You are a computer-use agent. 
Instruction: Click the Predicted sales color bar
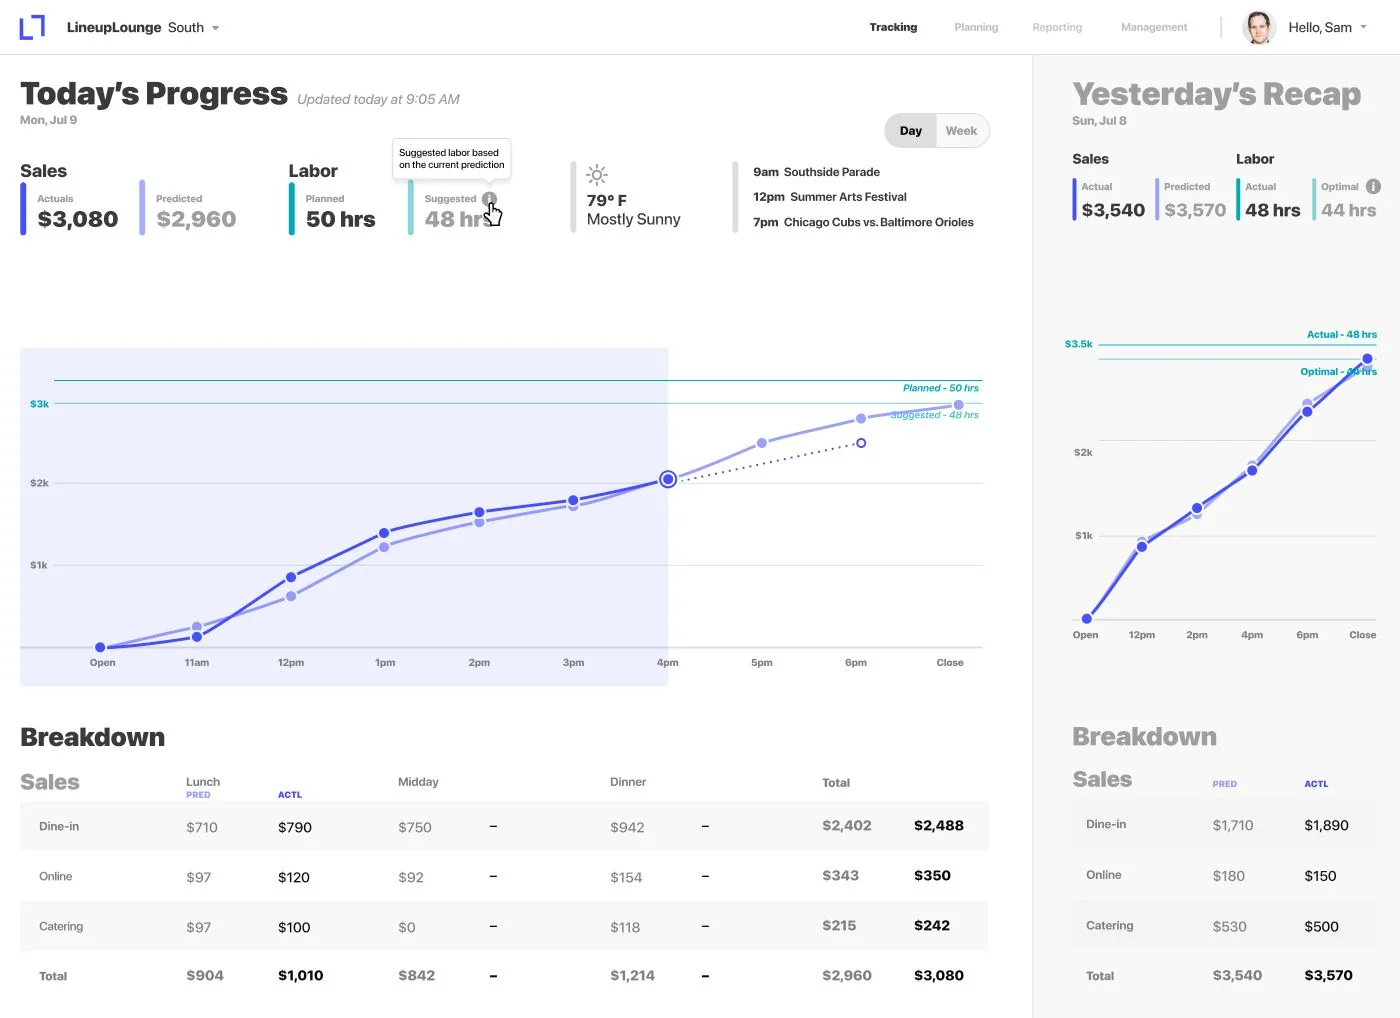(142, 208)
